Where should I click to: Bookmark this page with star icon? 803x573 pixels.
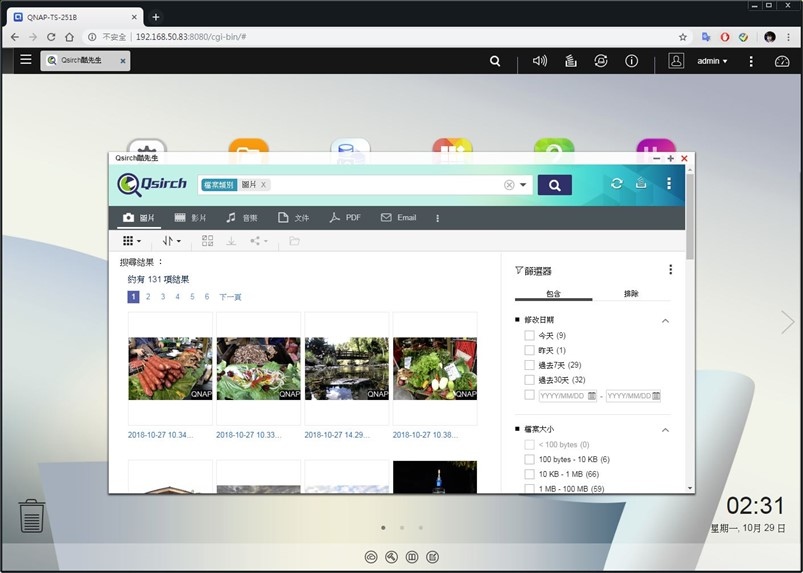pos(683,37)
